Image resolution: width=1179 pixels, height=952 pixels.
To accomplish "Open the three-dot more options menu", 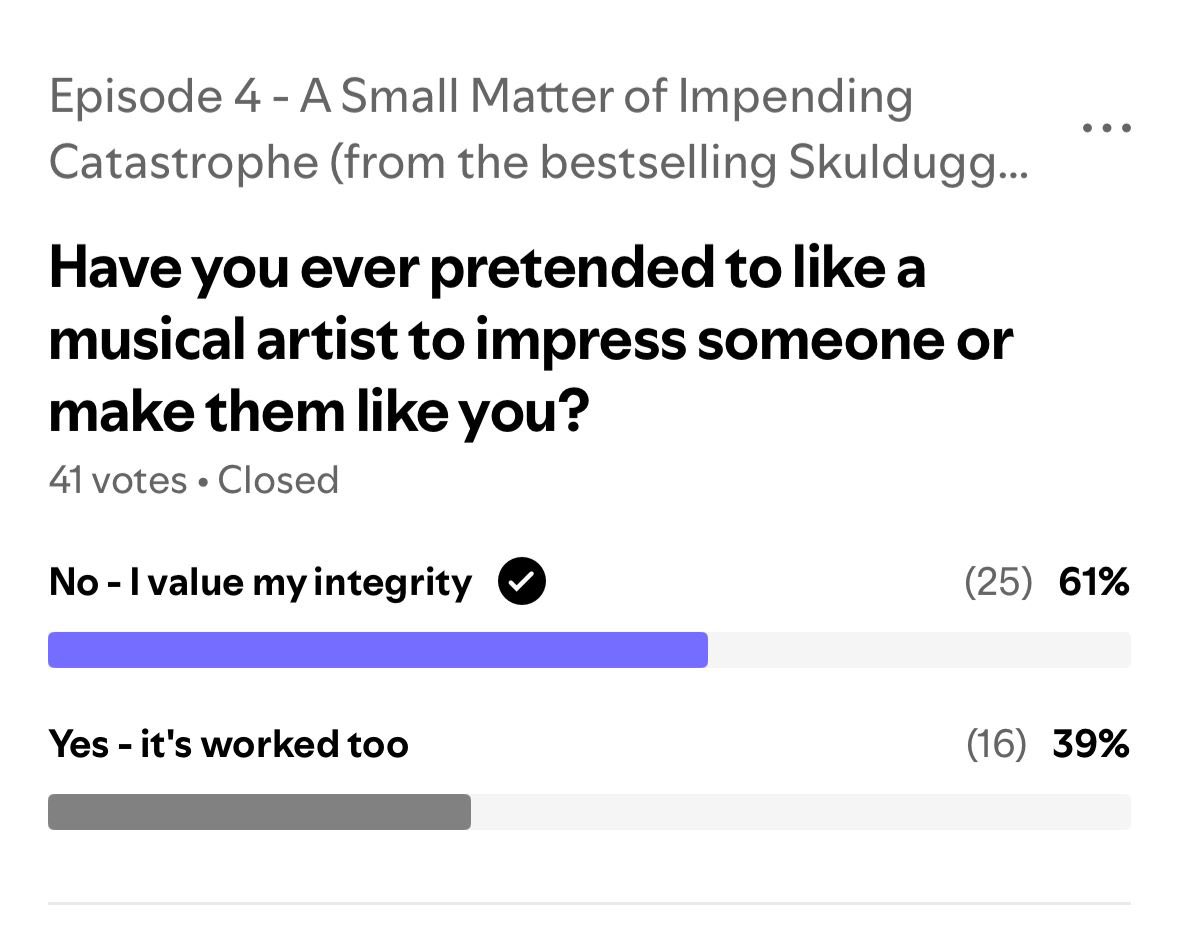I will (1107, 128).
